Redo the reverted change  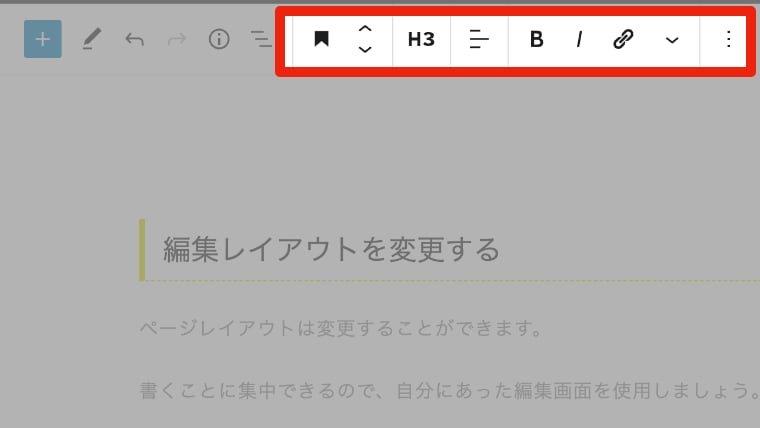point(176,39)
